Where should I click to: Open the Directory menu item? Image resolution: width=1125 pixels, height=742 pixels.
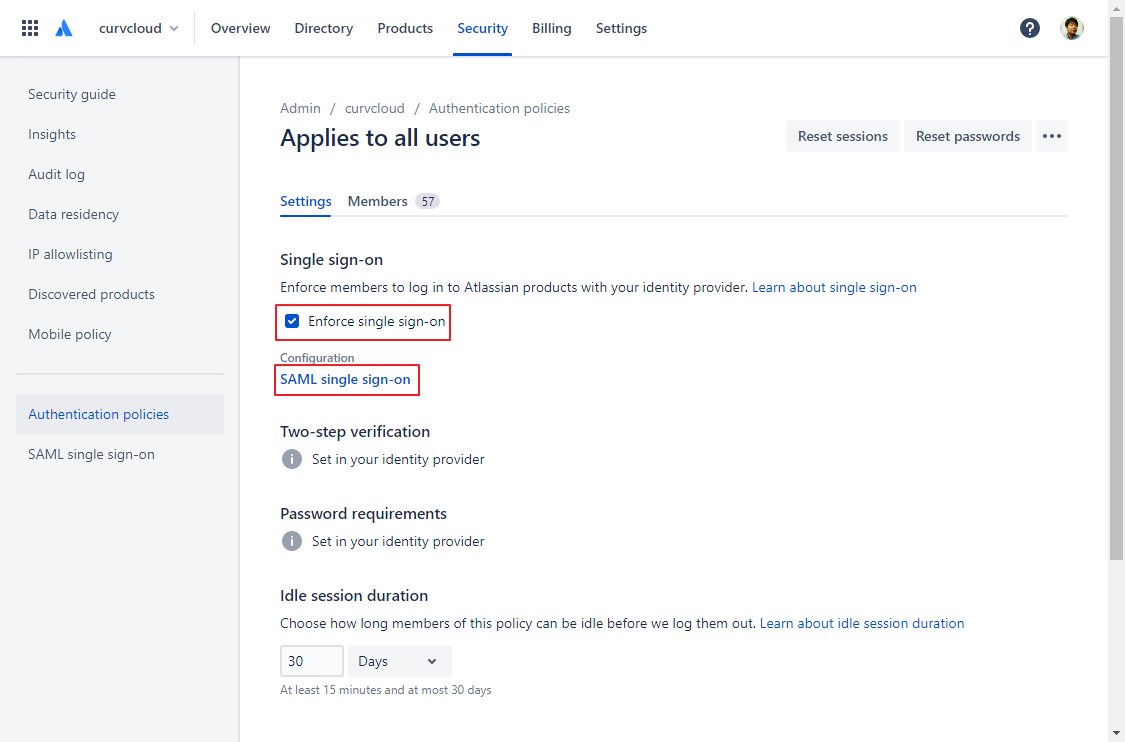pos(324,28)
